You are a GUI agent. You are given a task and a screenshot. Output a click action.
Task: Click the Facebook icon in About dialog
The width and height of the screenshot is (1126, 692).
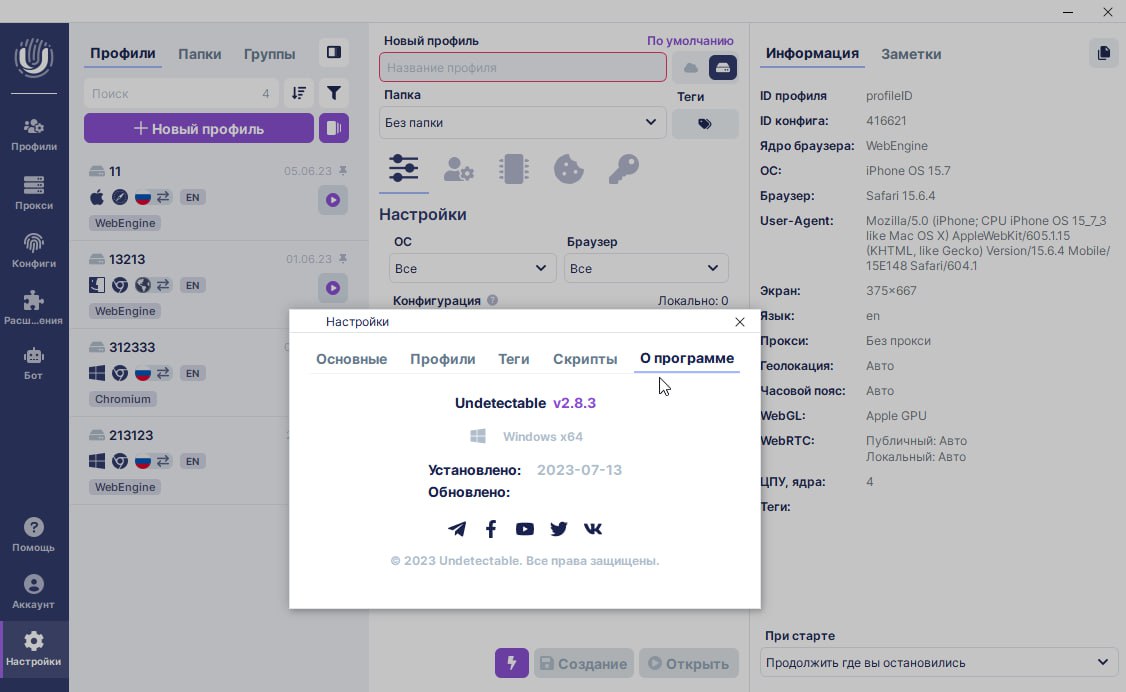491,529
